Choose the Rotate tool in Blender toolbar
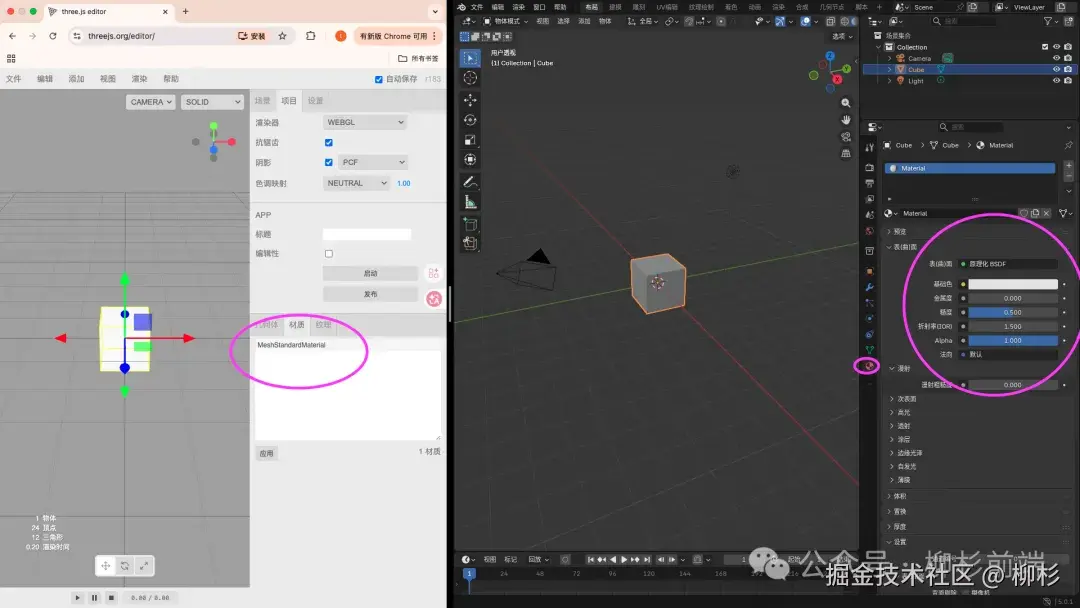Screen dimensions: 1080x608 click(470, 120)
